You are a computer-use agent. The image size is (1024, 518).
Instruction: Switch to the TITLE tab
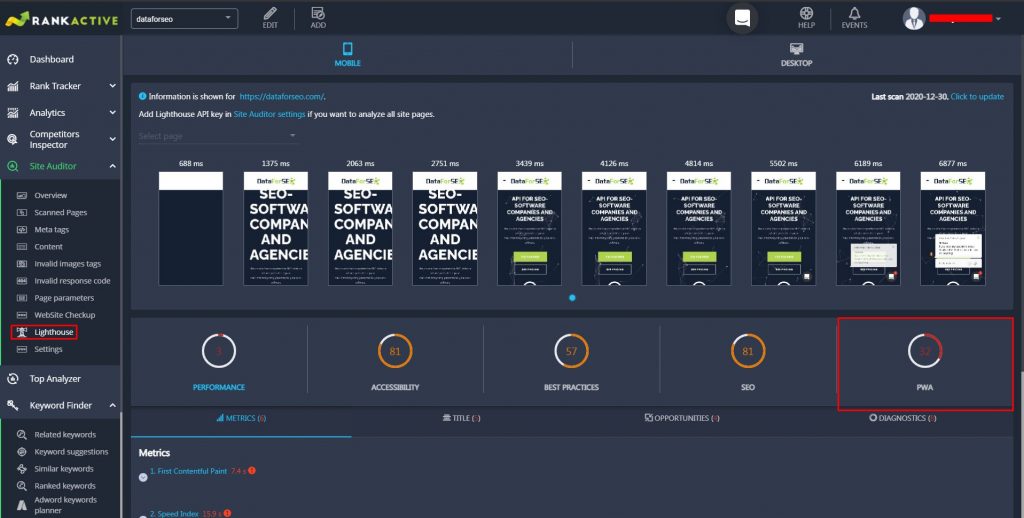point(461,418)
